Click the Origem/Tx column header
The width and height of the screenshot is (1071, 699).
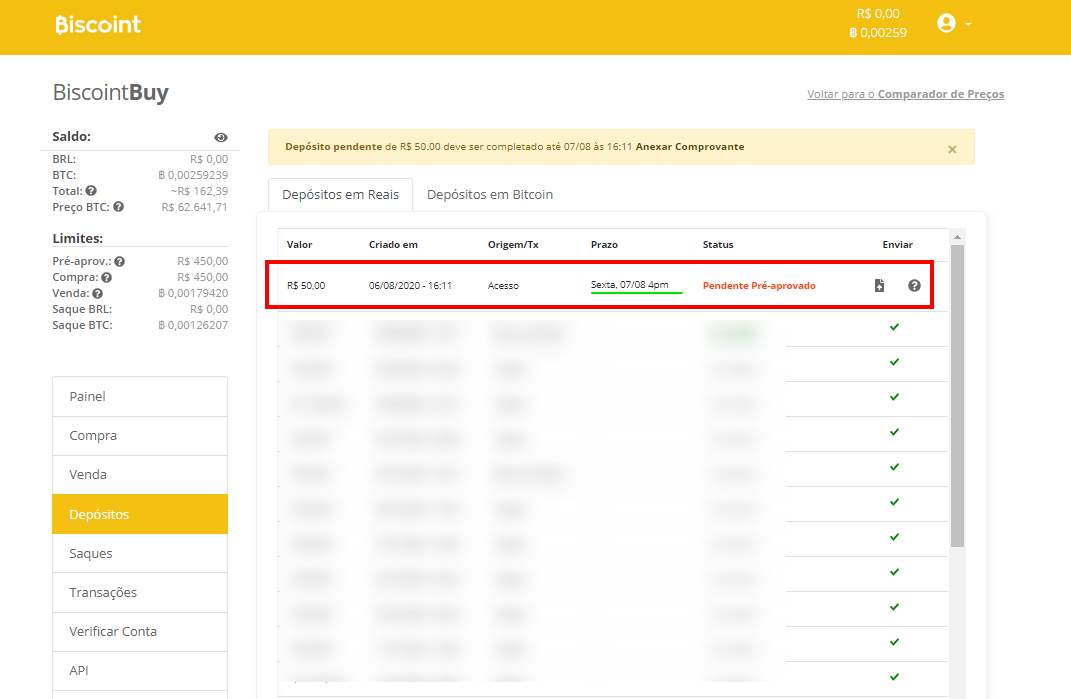(513, 245)
